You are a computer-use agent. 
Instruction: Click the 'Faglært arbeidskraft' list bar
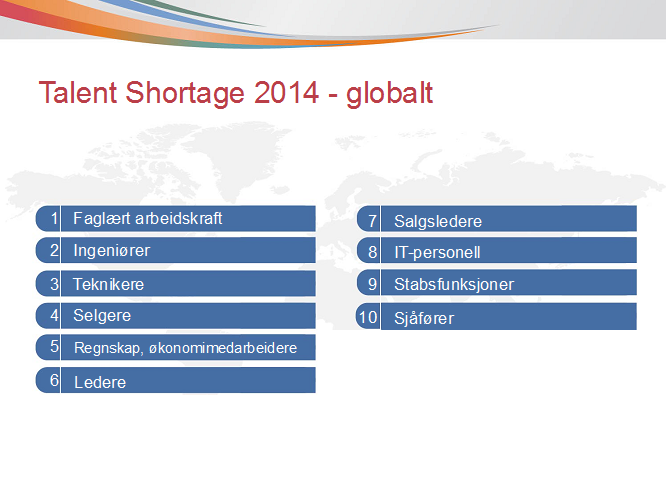click(x=188, y=218)
